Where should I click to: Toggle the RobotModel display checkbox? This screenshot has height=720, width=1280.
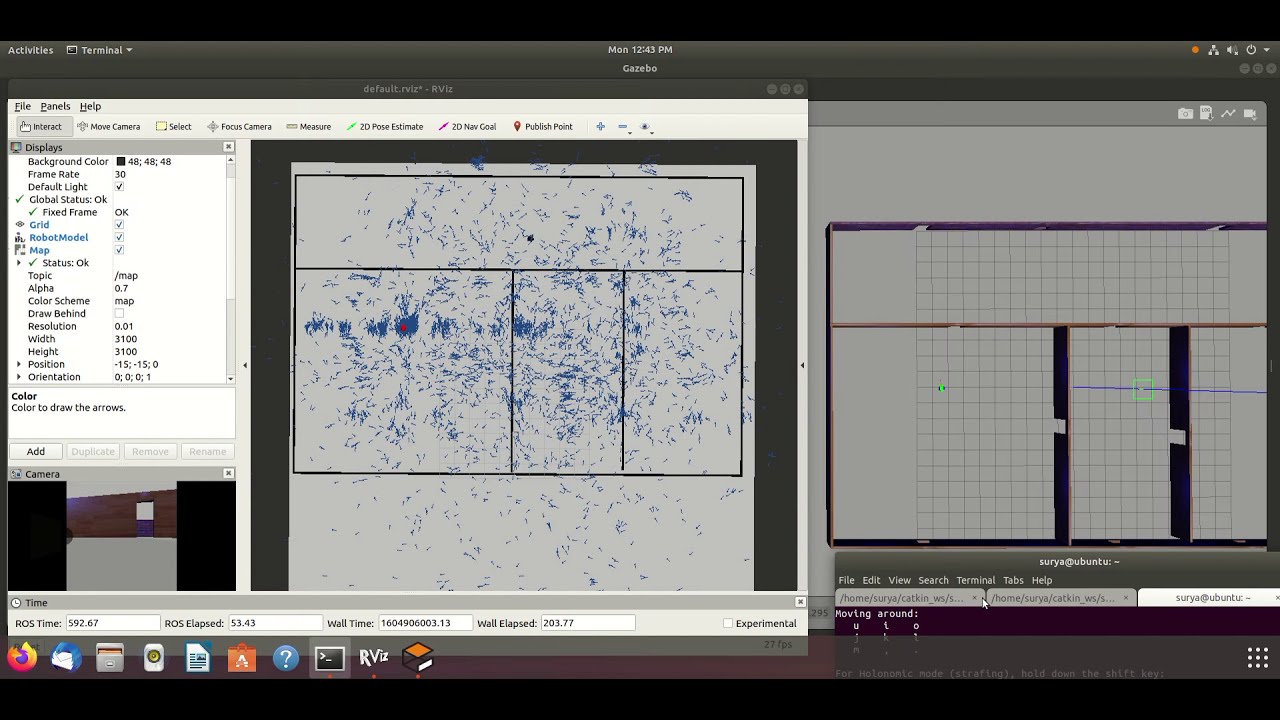click(119, 238)
